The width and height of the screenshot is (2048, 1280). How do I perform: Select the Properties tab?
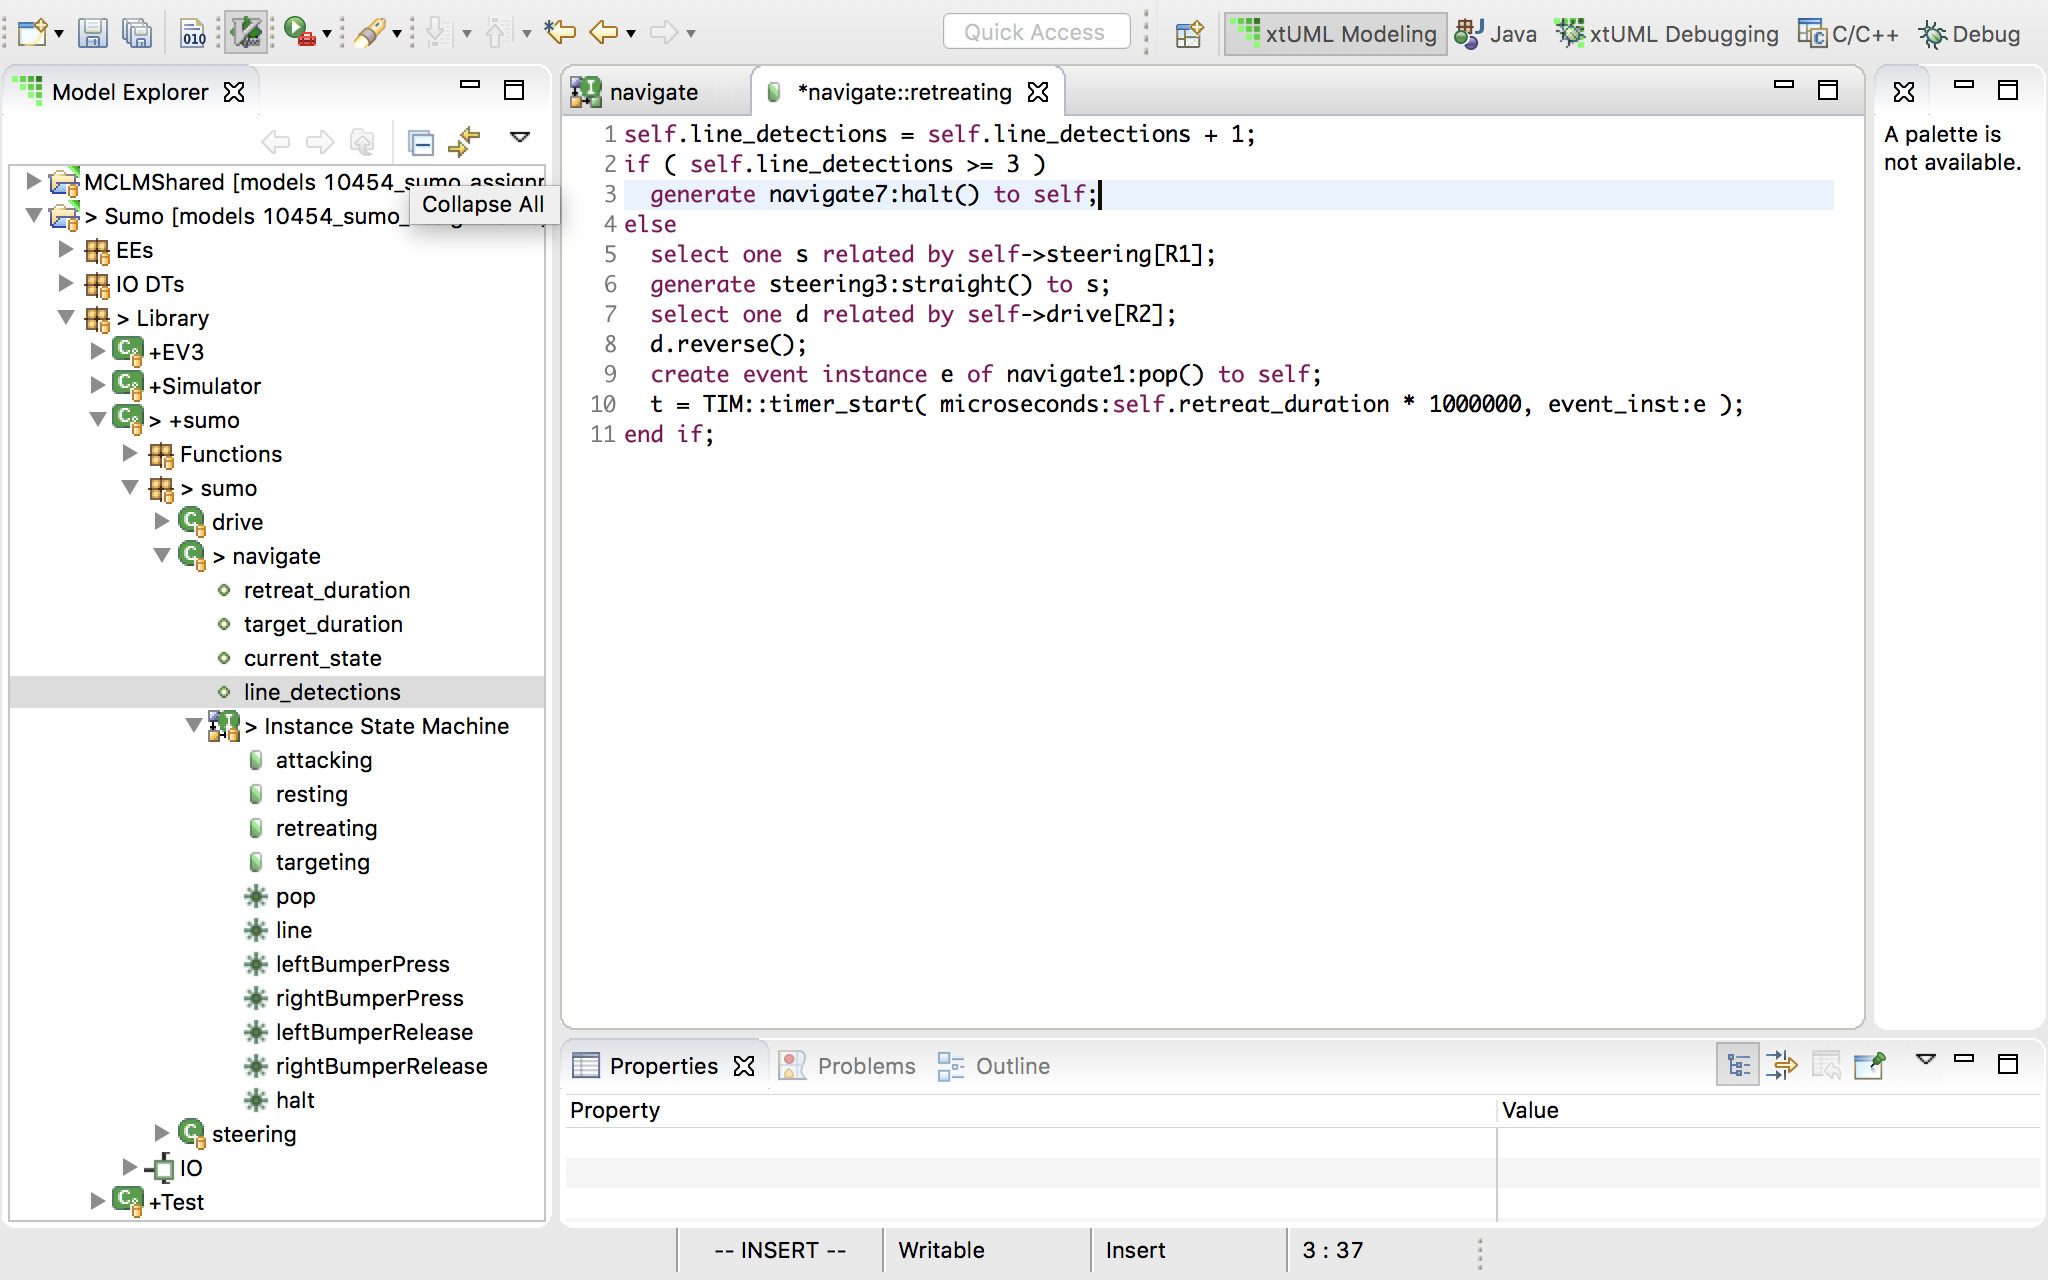point(663,1066)
